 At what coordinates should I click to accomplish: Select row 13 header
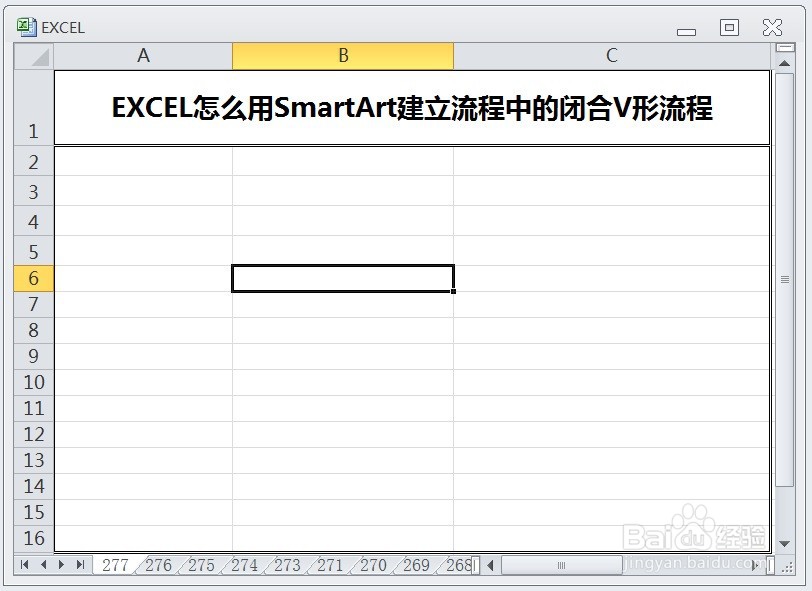pos(34,460)
